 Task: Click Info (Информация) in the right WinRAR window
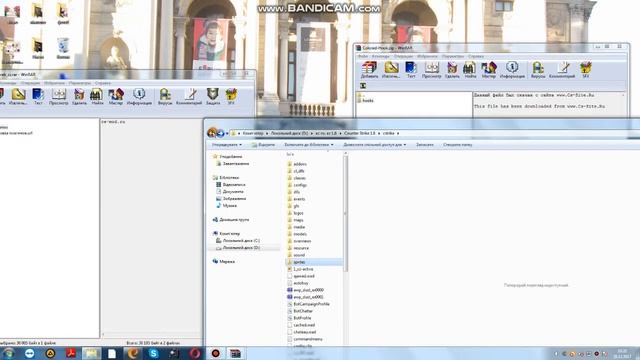pos(512,70)
